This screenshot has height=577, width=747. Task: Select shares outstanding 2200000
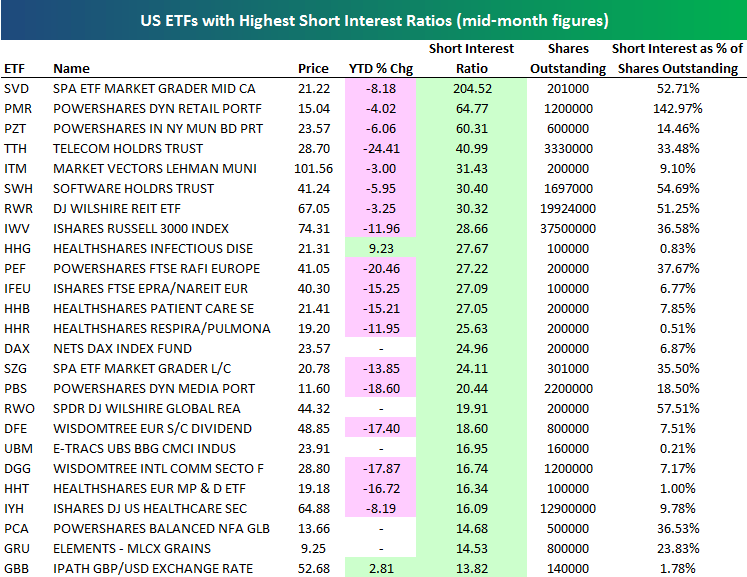[568, 389]
